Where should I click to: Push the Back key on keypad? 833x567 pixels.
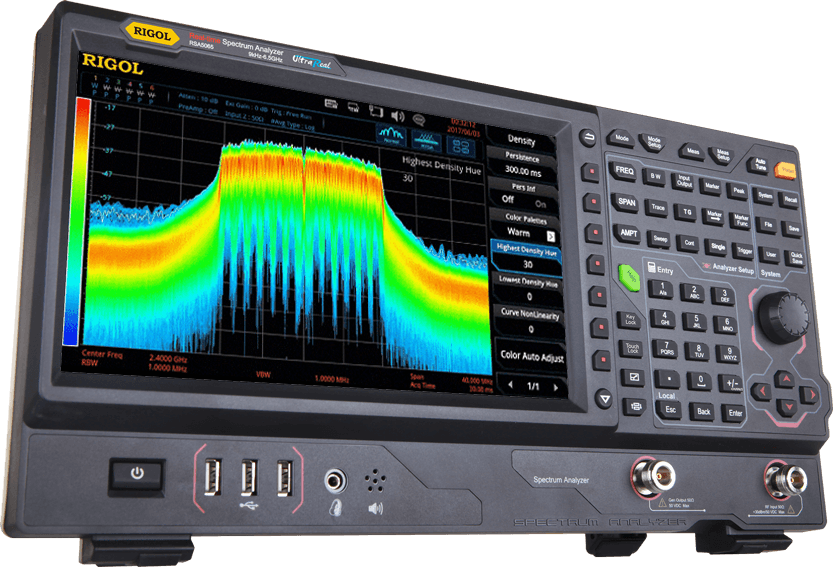pos(703,411)
